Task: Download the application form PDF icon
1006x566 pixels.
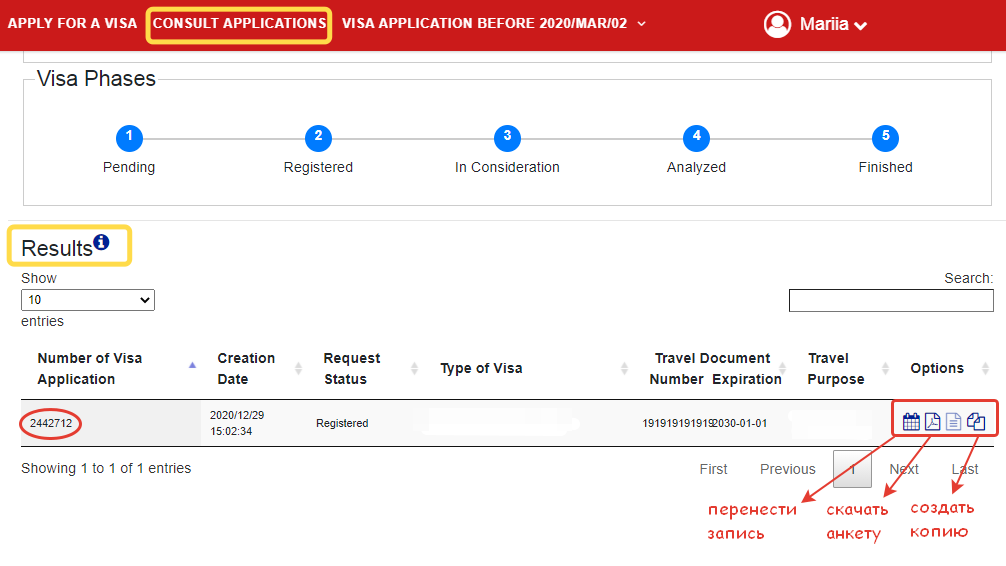Action: click(932, 422)
